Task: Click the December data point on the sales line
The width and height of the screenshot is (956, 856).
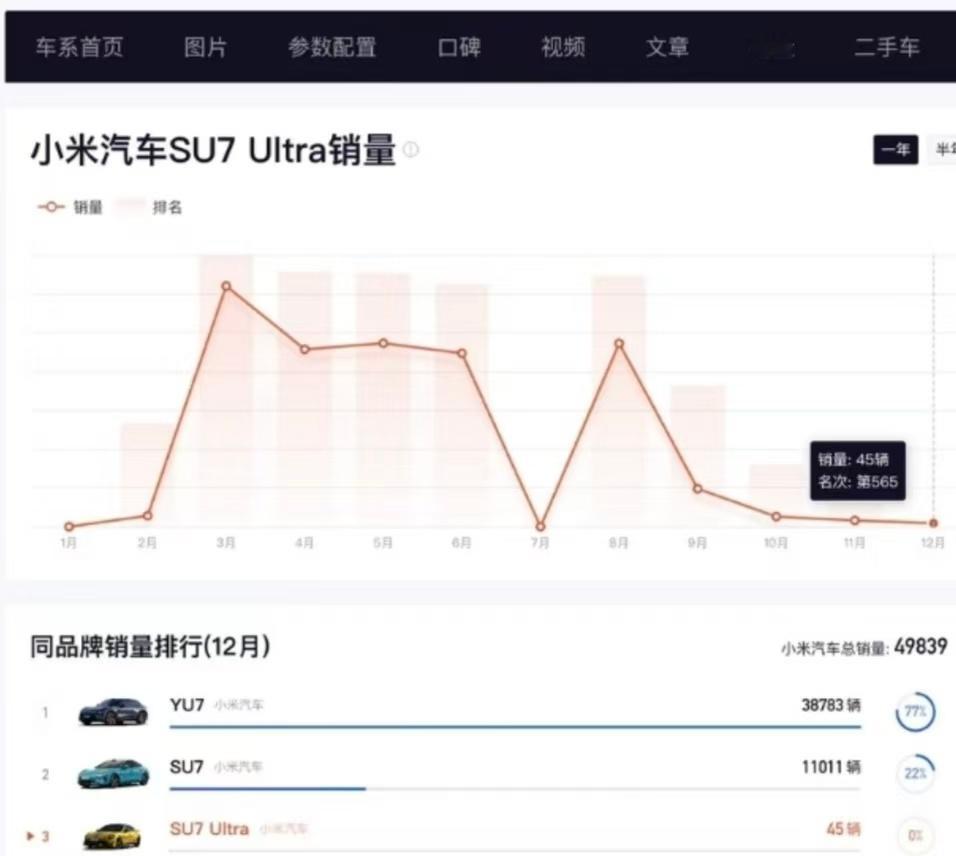Action: coord(934,522)
